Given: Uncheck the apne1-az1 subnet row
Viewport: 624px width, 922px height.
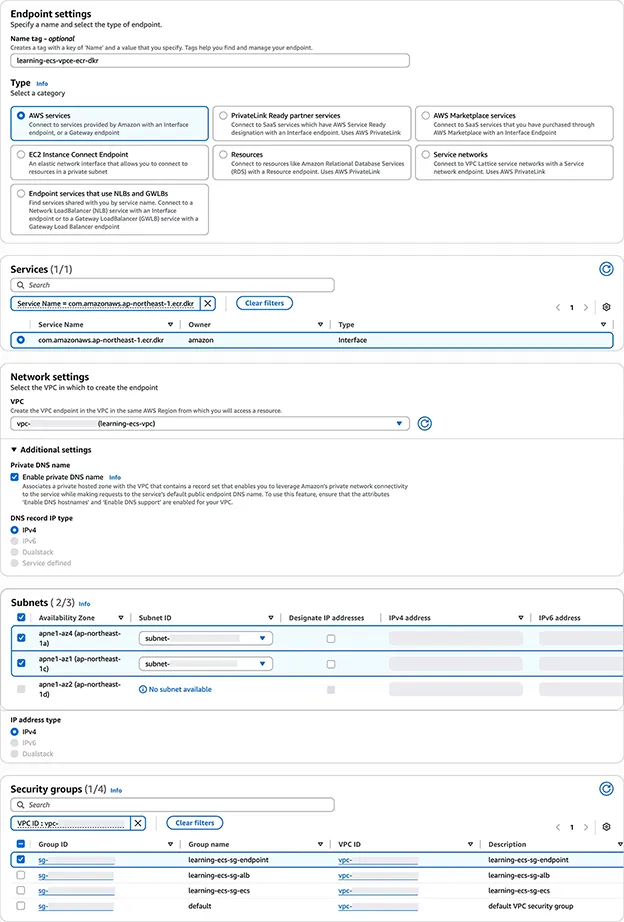Looking at the screenshot, I should [21, 663].
